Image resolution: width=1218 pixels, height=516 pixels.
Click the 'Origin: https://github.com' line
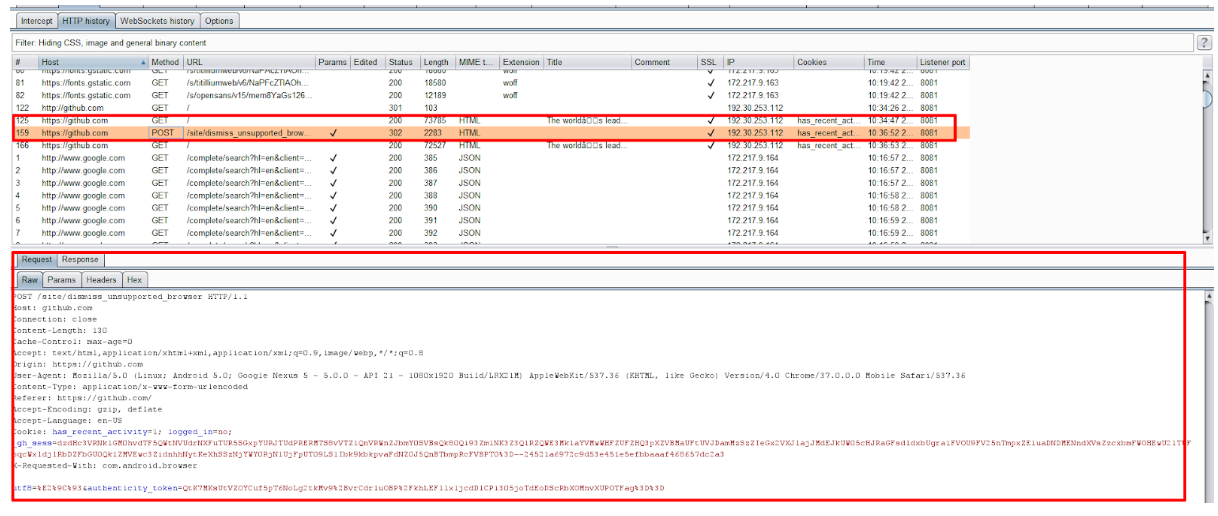coord(80,364)
